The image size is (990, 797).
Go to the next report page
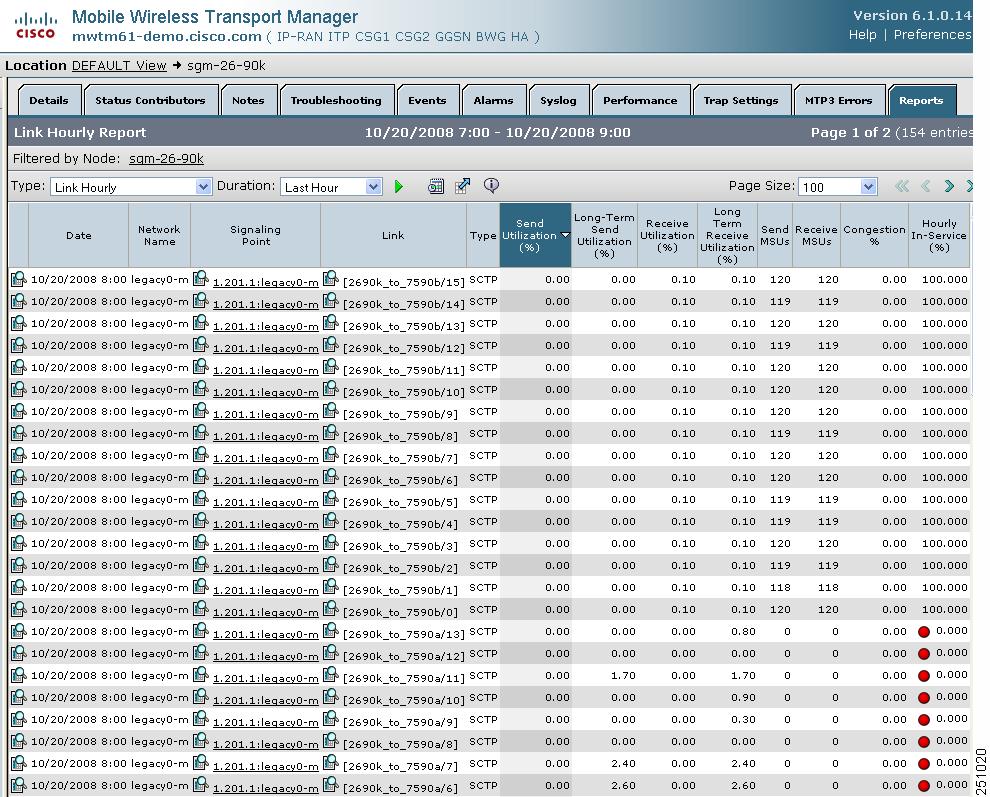coord(949,186)
